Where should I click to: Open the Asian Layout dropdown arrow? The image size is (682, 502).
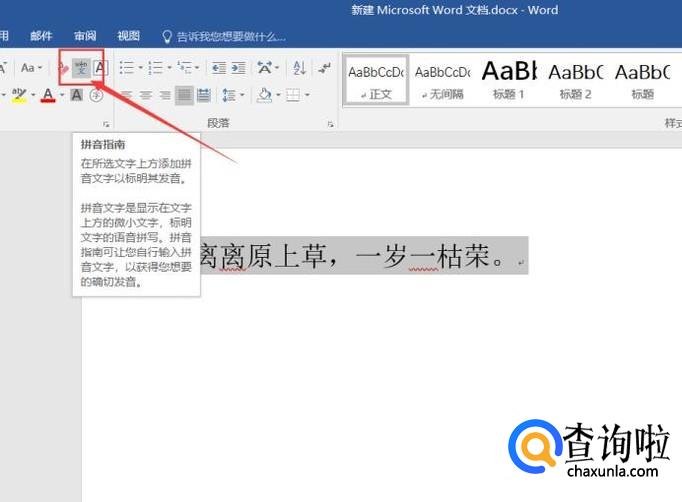tap(277, 68)
